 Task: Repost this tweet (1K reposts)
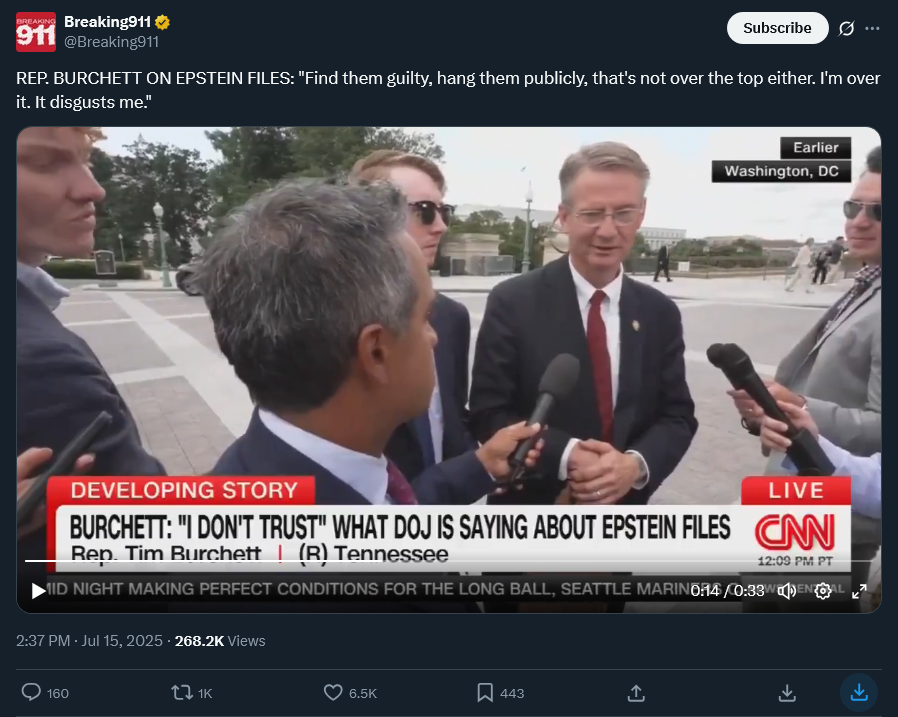(192, 693)
